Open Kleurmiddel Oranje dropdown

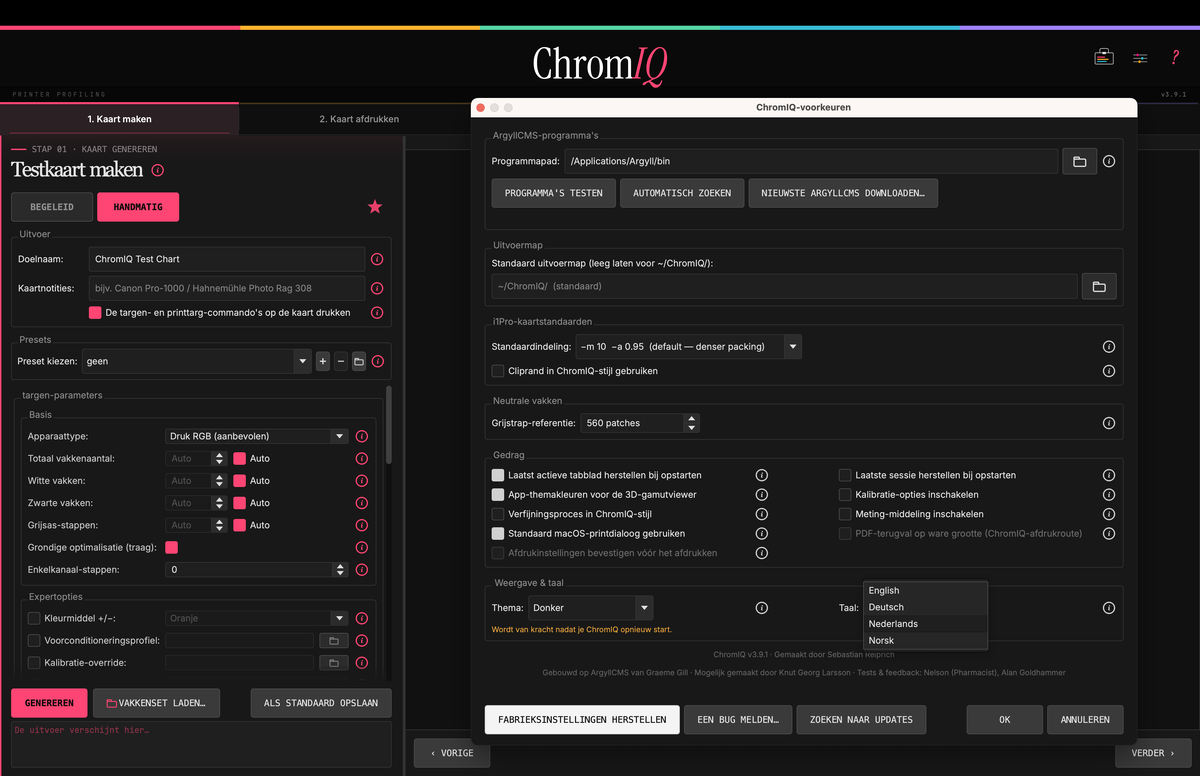256,618
